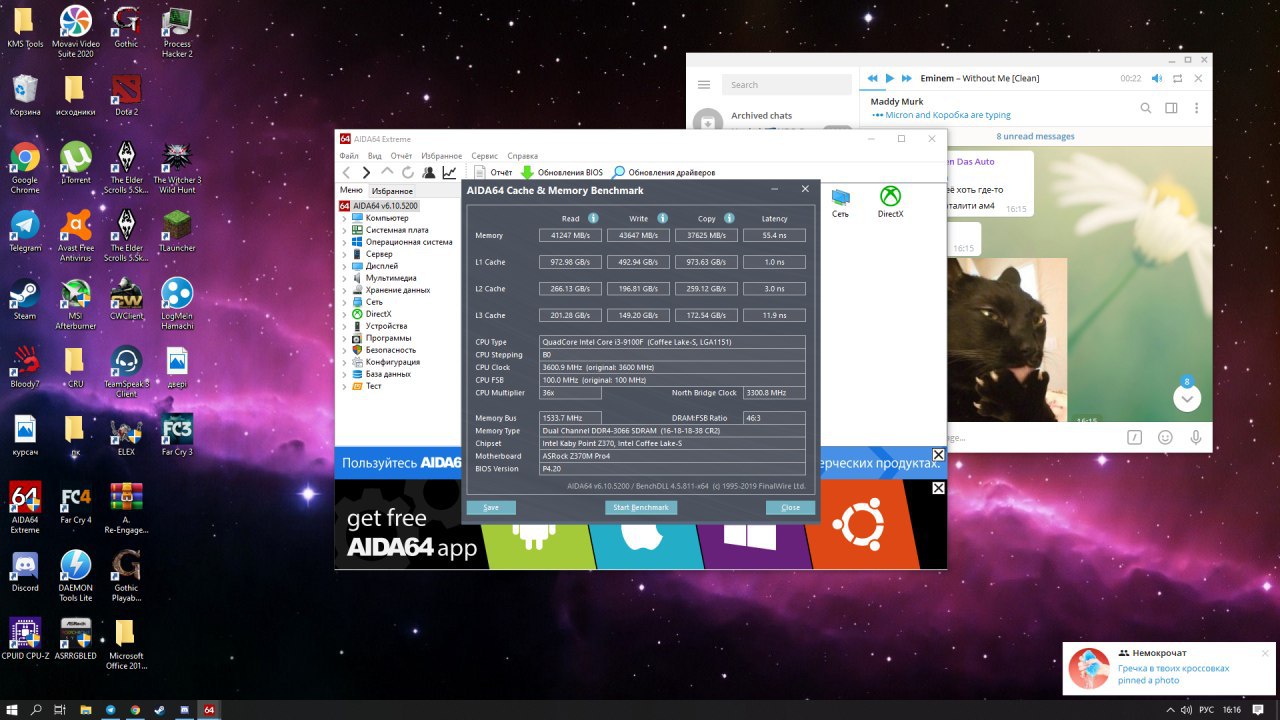Viewport: 1280px width, 720px height.
Task: Search in Maddy Murk chat
Action: coord(1146,108)
